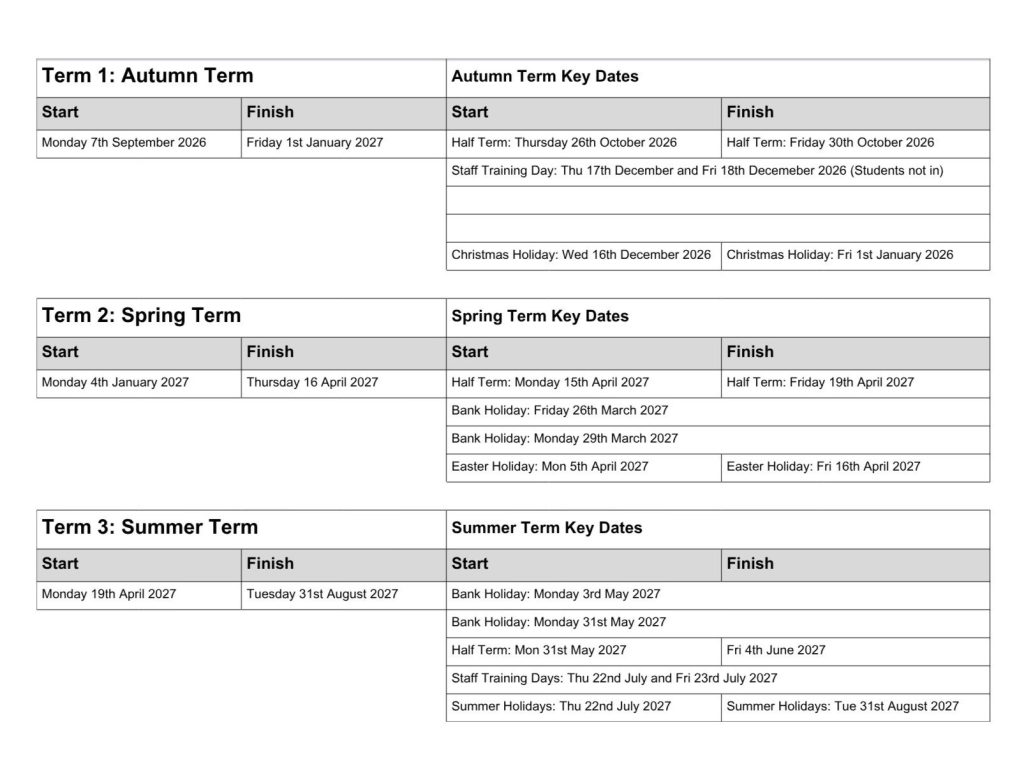This screenshot has height=757, width=1024.
Task: Click Bank Holiday: Monday 29th March 2027
Action: 565,438
